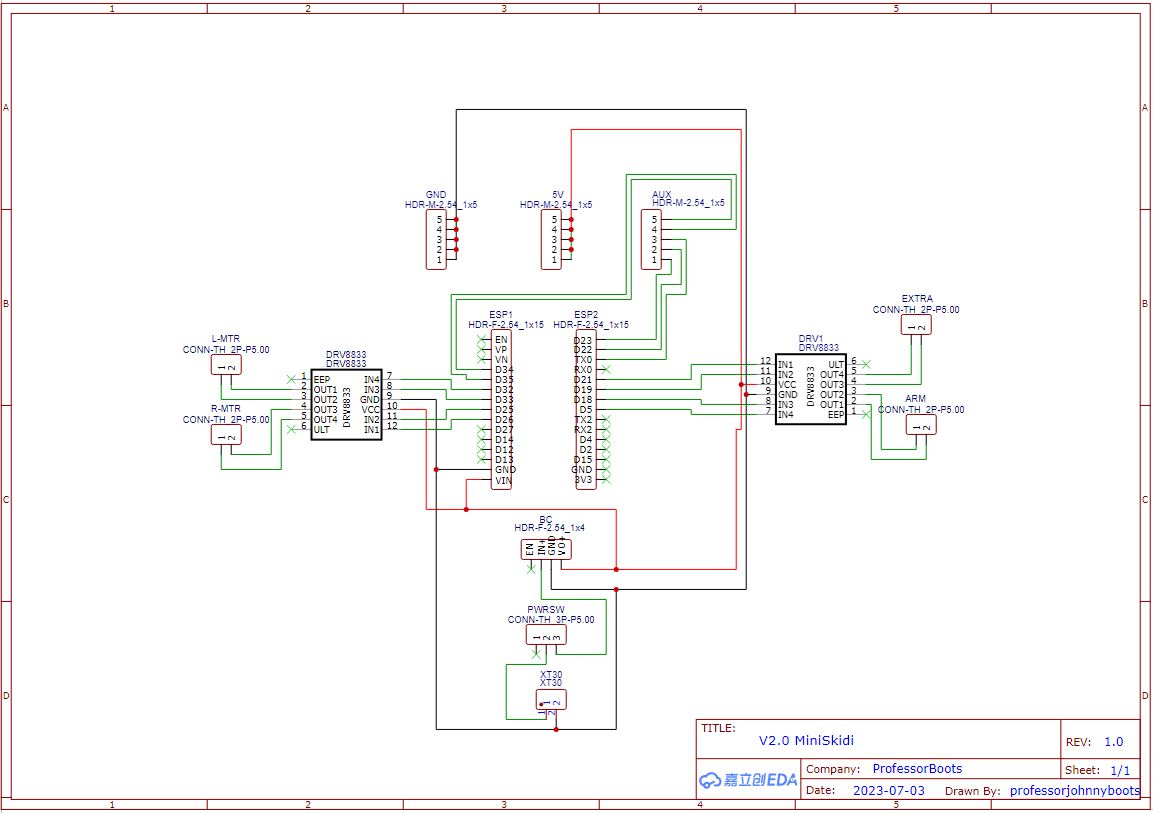Click the GND 1x5 header symbol

click(435, 239)
